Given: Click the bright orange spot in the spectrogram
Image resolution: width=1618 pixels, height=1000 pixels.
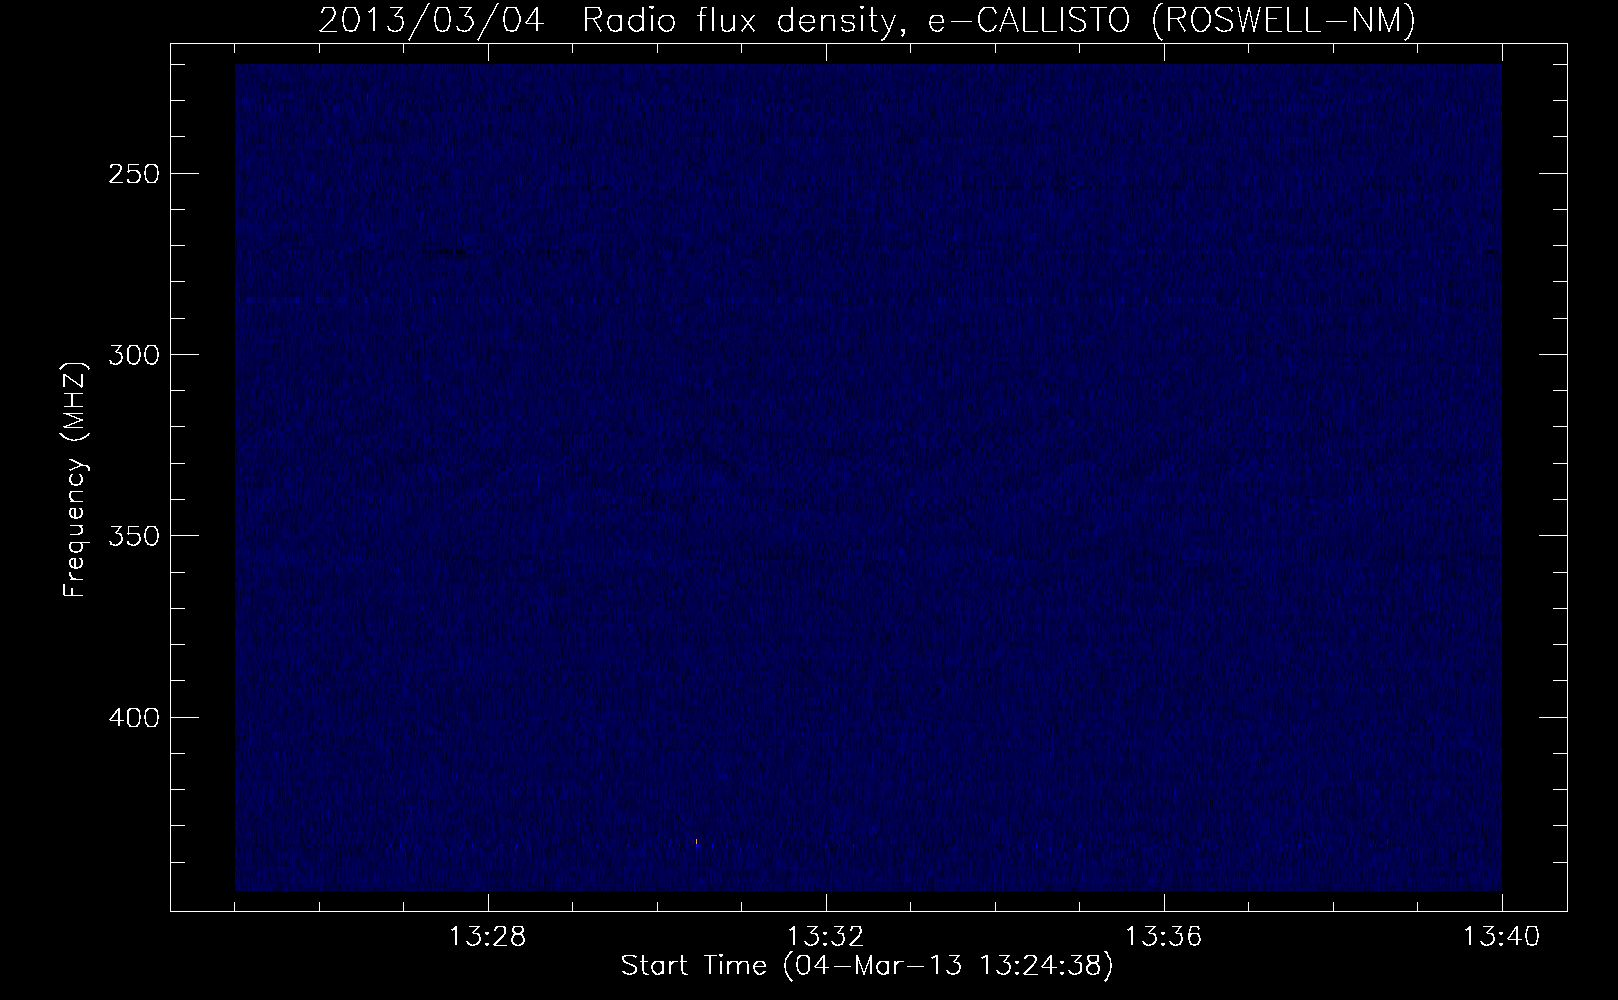Looking at the screenshot, I should (697, 843).
